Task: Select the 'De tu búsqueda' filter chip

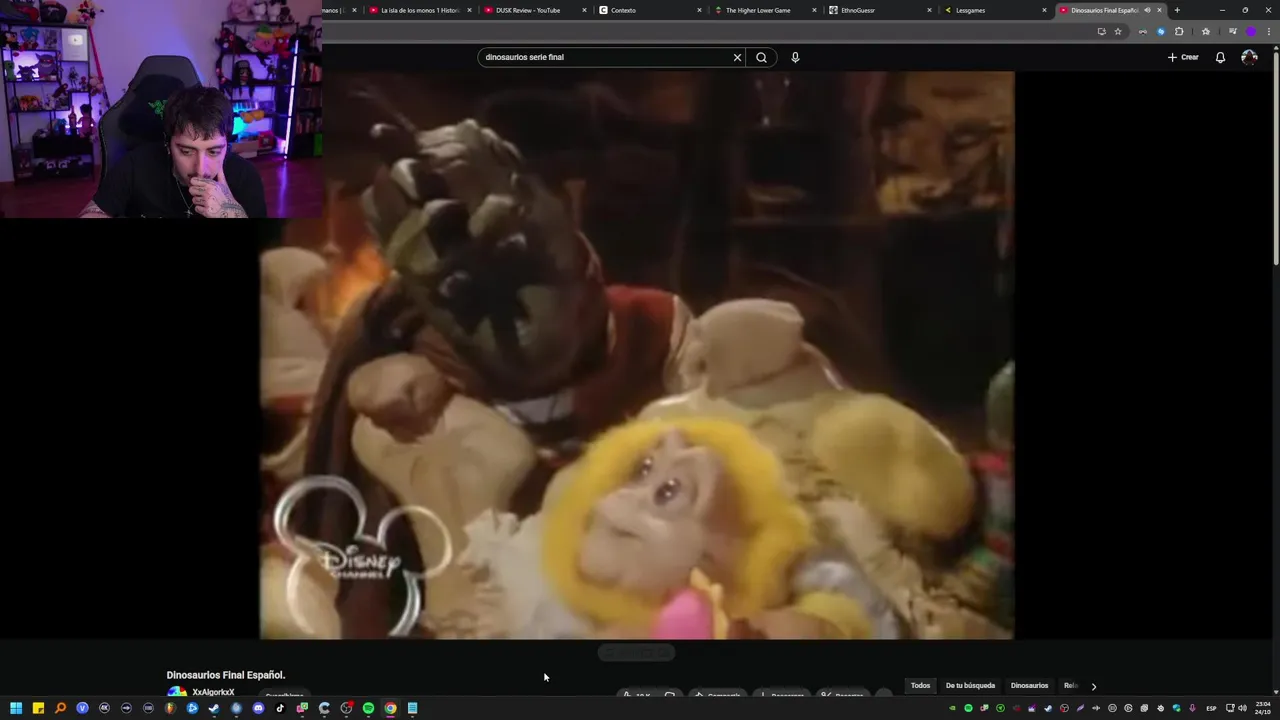Action: coord(970,685)
